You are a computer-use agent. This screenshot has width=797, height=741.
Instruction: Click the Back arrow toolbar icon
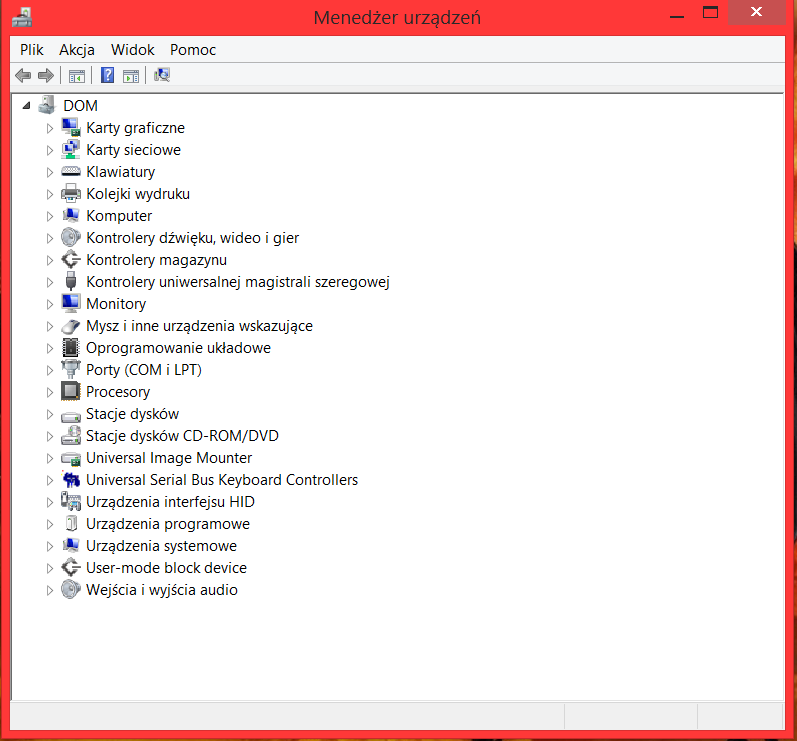point(23,76)
